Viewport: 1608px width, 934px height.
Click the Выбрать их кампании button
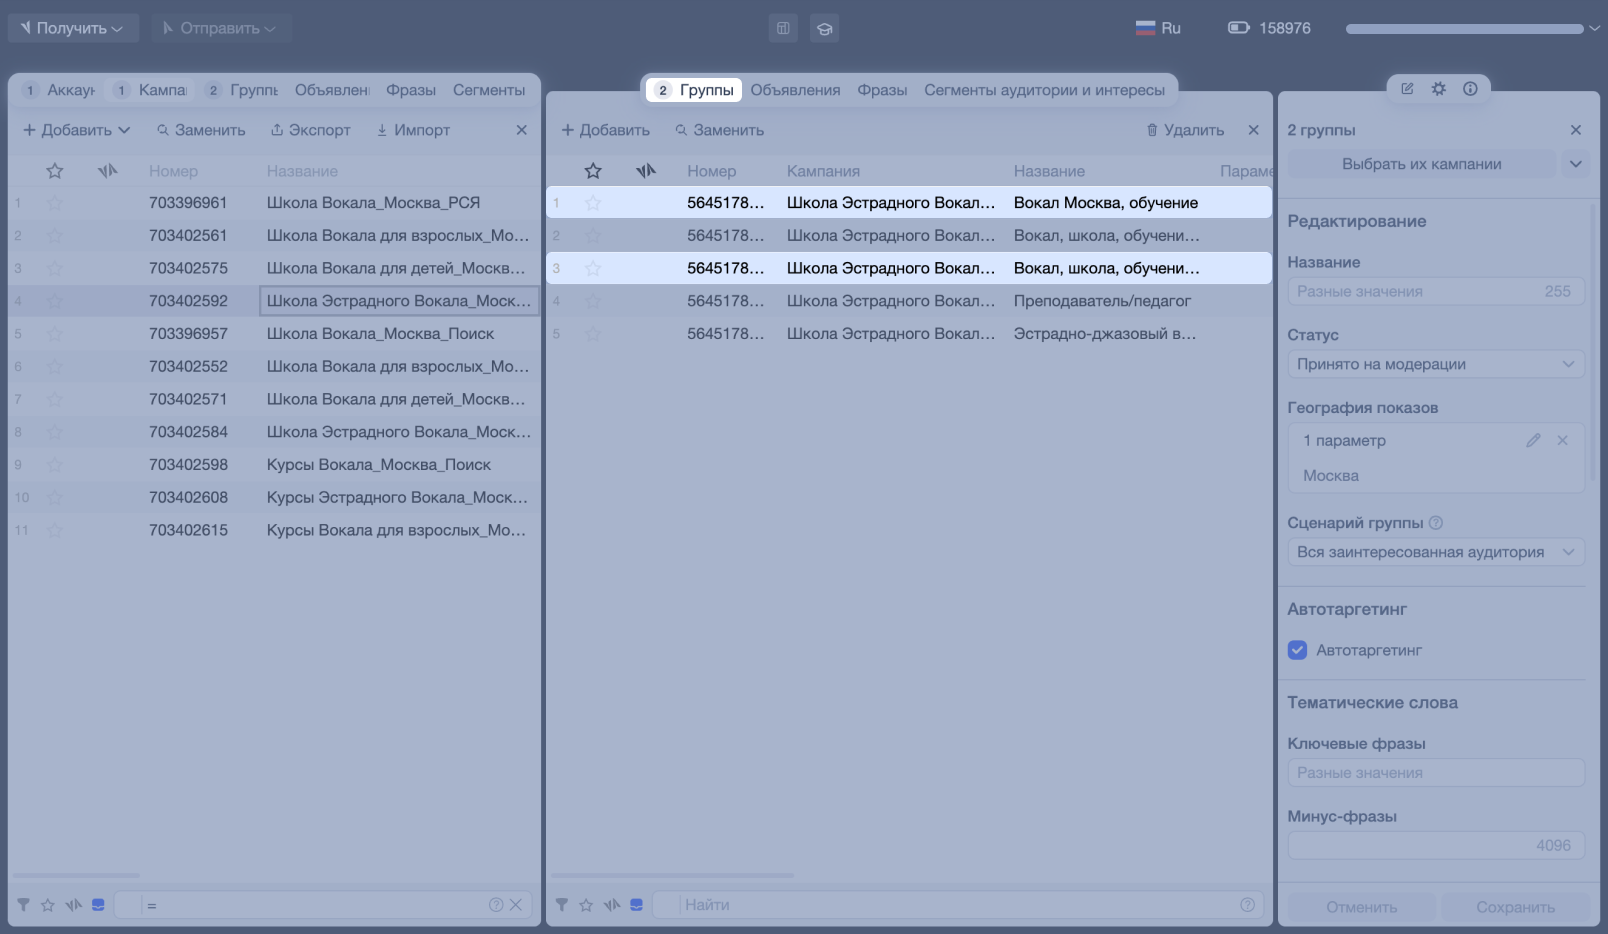[1422, 164]
